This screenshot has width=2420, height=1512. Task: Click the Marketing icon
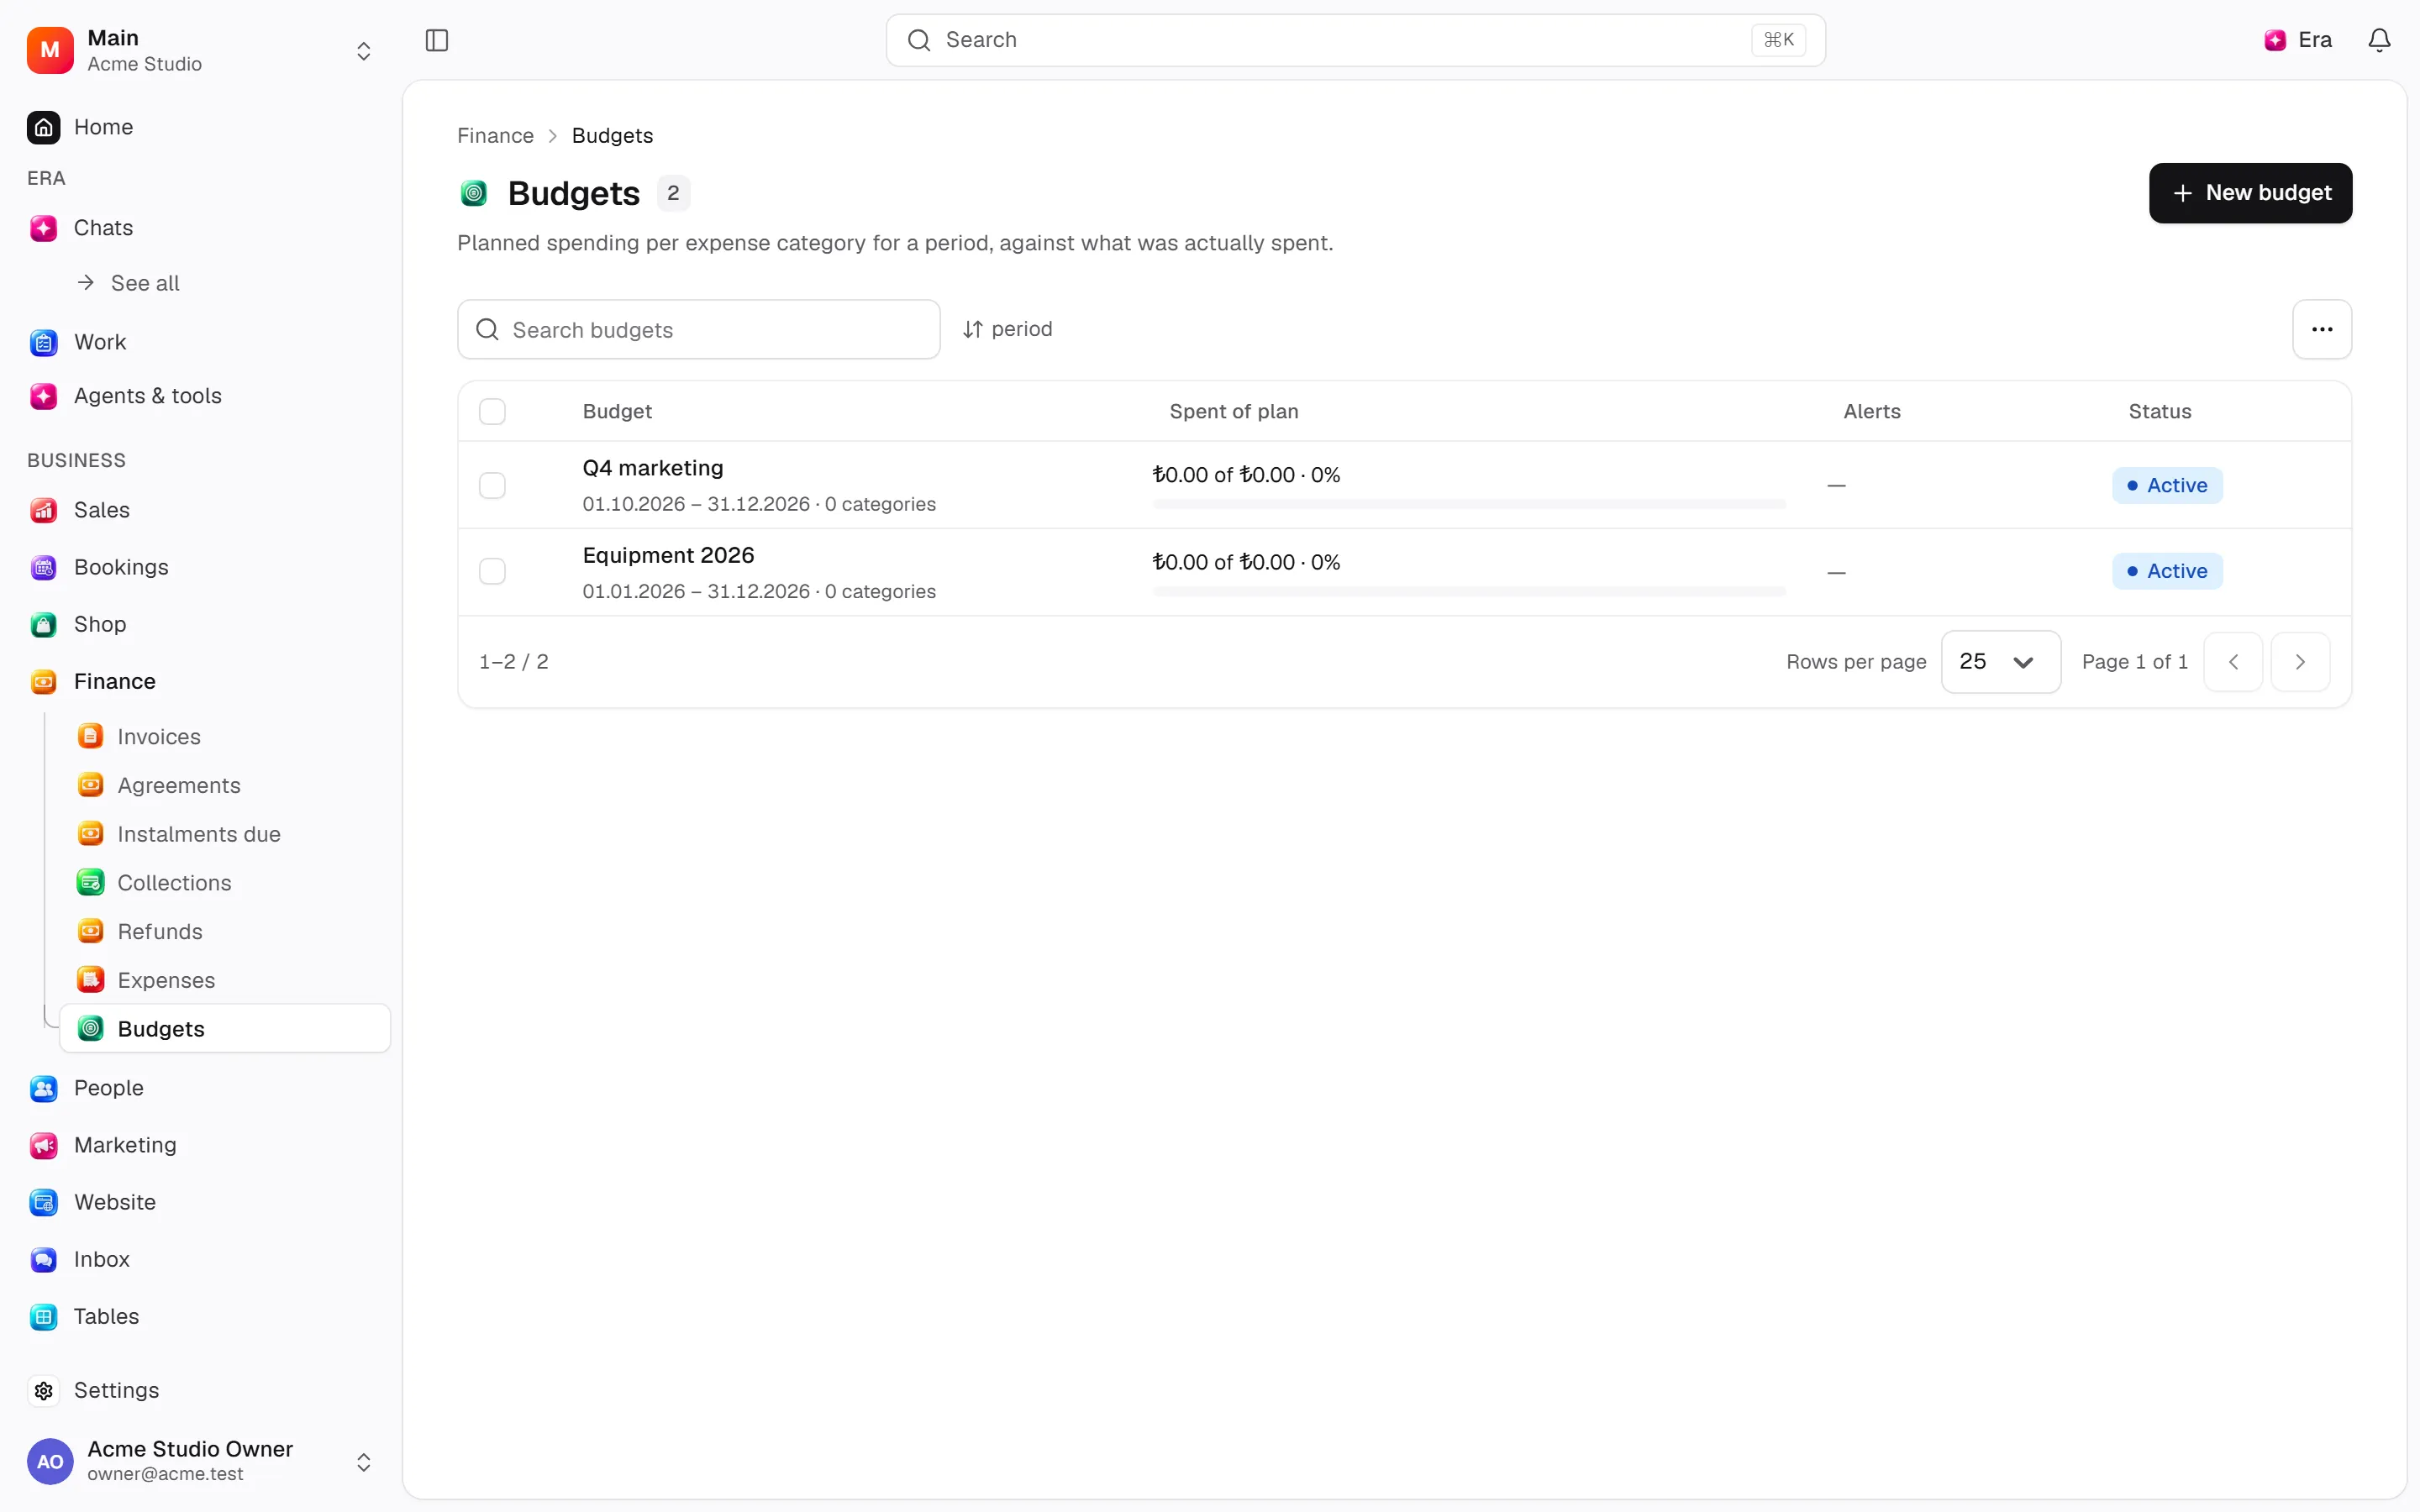pyautogui.click(x=43, y=1145)
